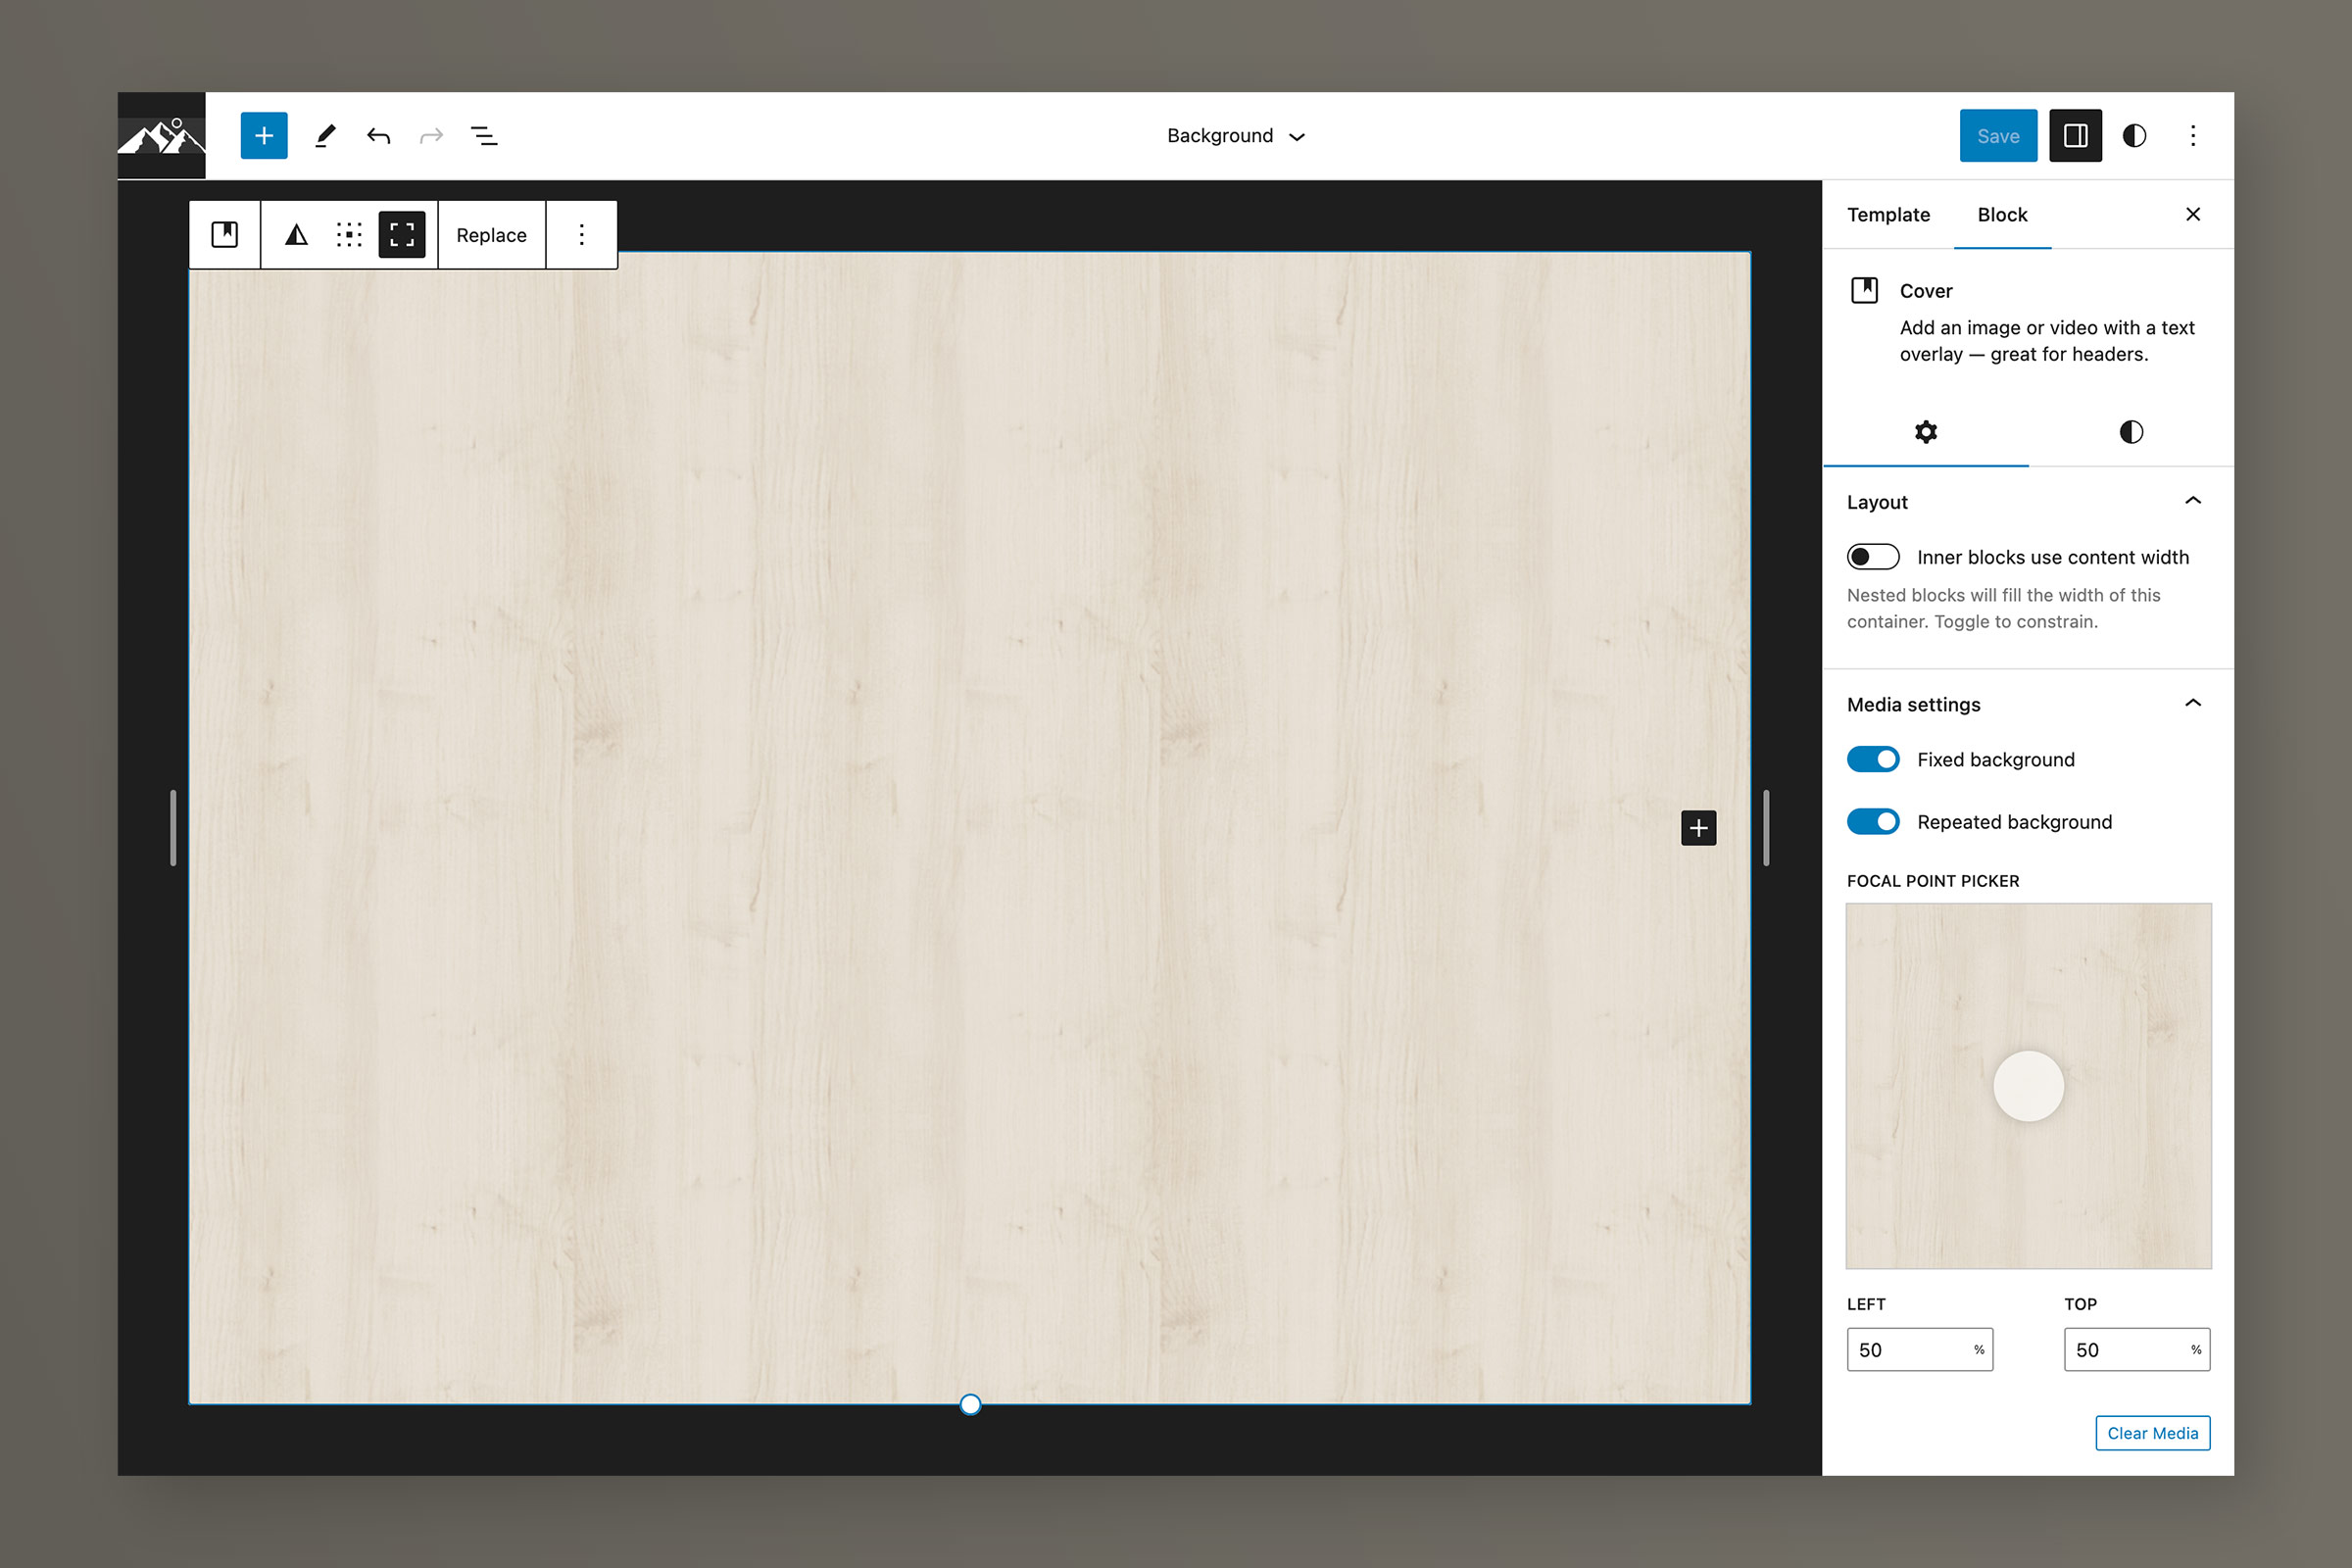Click the blue block inserter plus button
Viewport: 2352px width, 1568px height.
264,136
